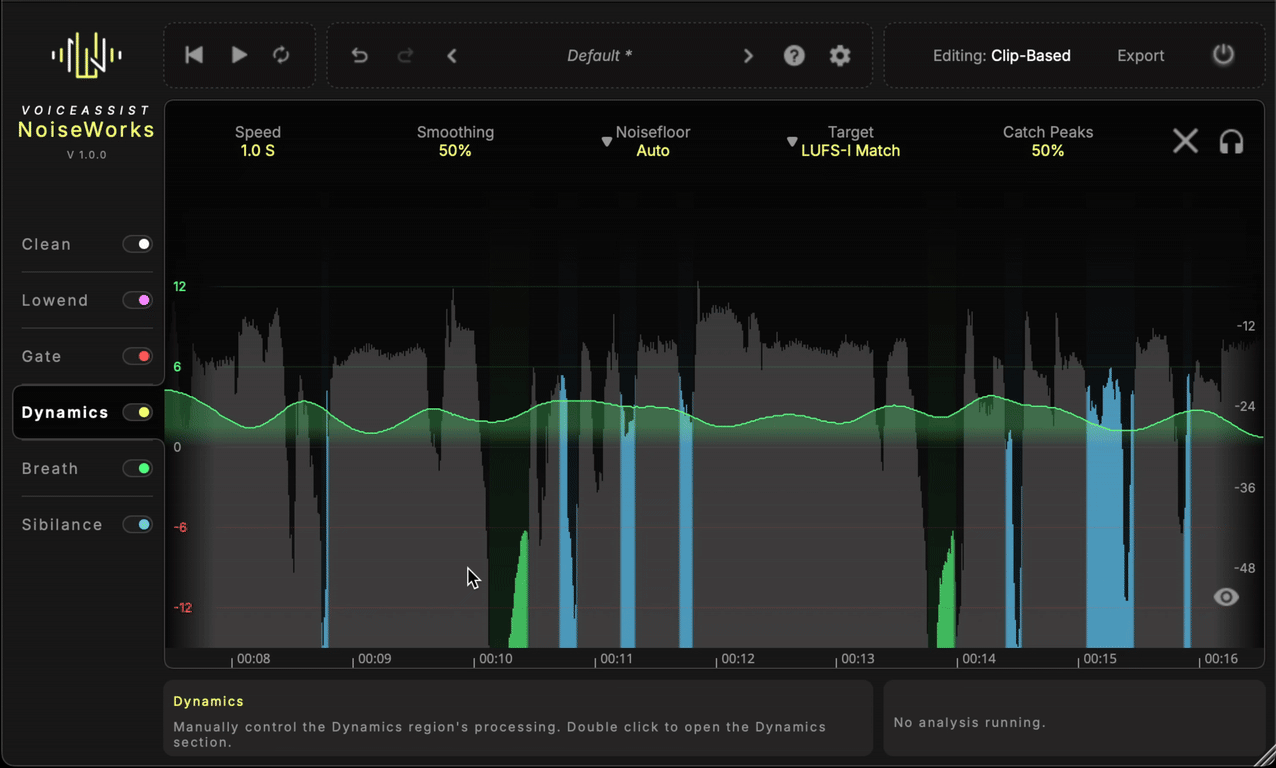Redo the last undone edit

(x=405, y=55)
